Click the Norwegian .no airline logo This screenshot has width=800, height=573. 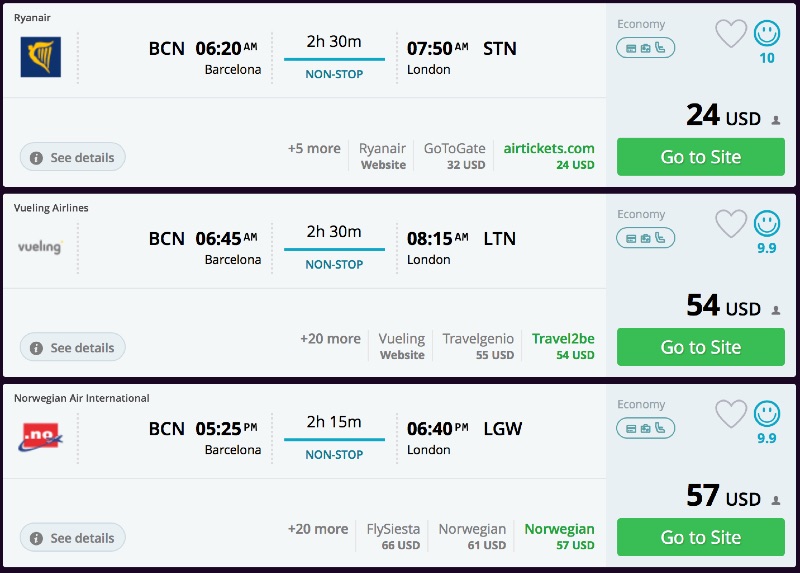click(x=41, y=437)
